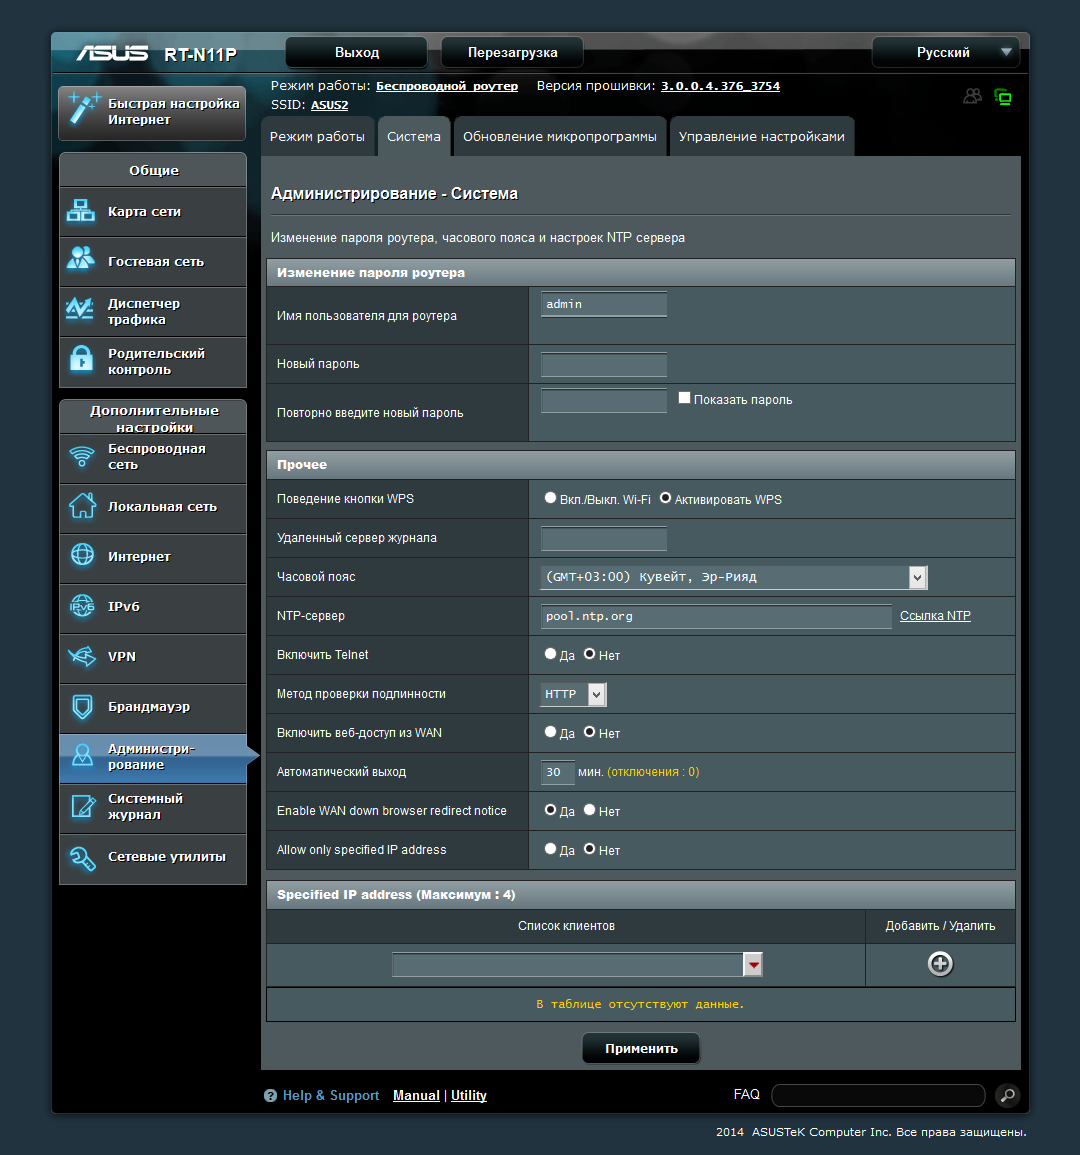Image resolution: width=1080 pixels, height=1155 pixels.
Task: Click the add client plus icon
Action: point(940,963)
